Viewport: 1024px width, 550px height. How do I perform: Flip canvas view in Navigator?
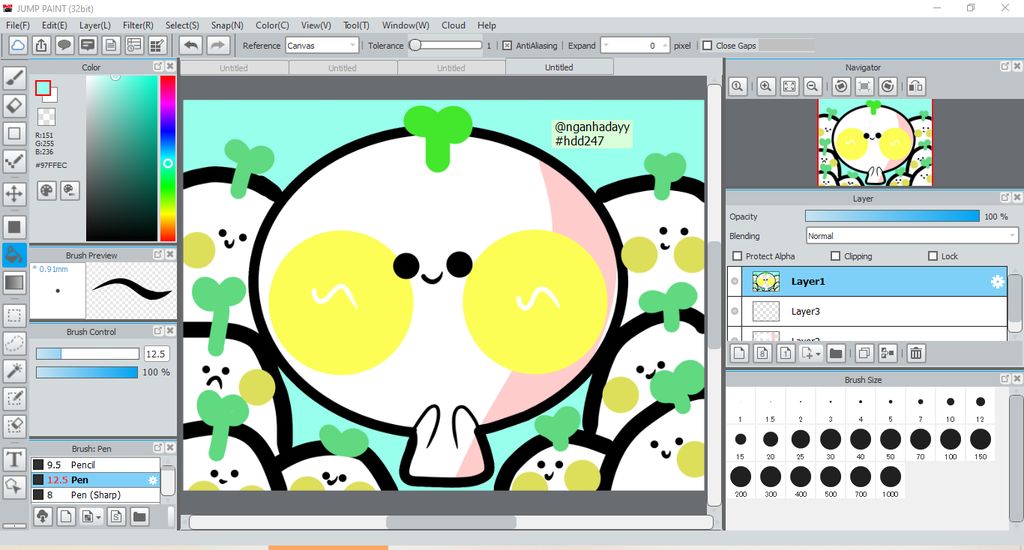coord(916,86)
